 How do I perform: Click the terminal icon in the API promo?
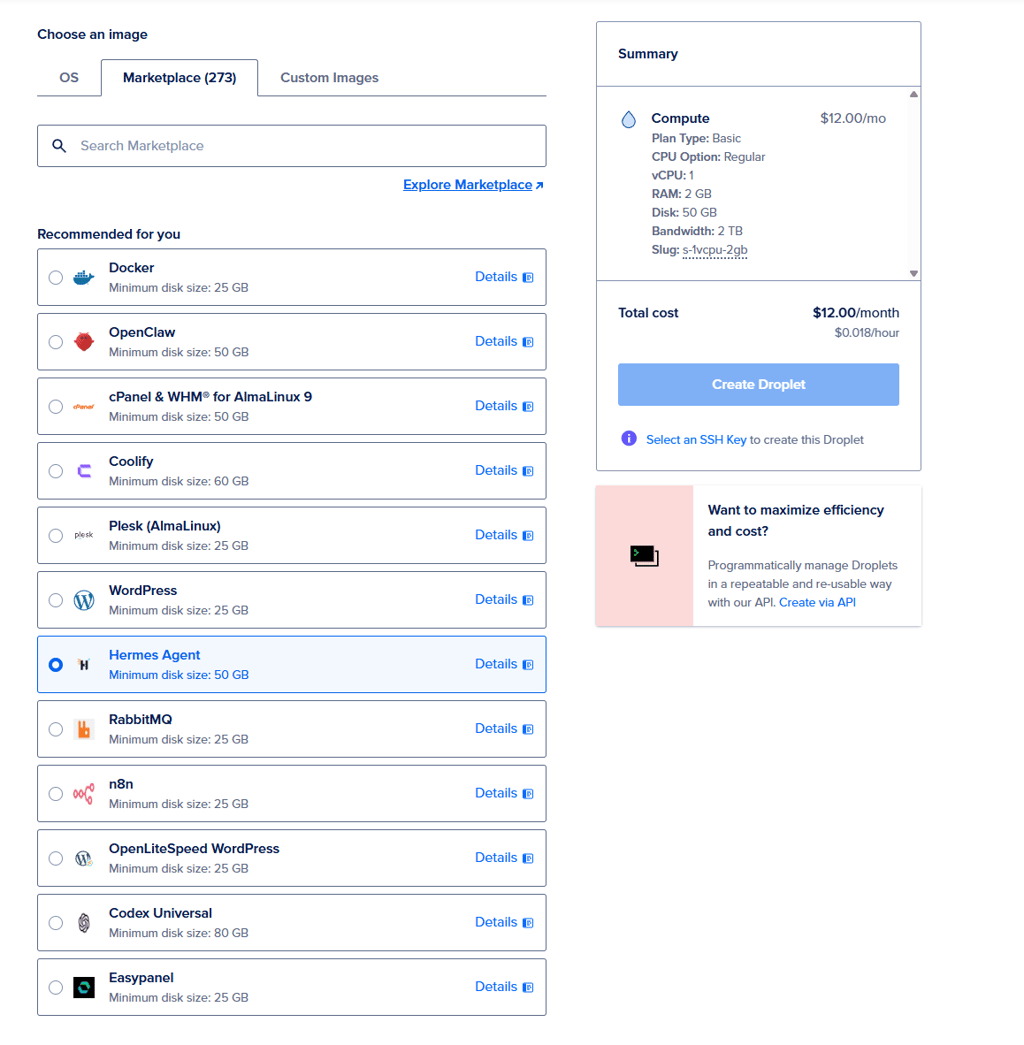pos(644,556)
